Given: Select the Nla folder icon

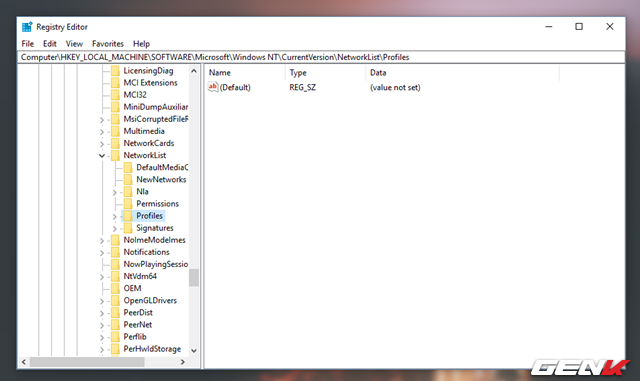Looking at the screenshot, I should pyautogui.click(x=128, y=192).
